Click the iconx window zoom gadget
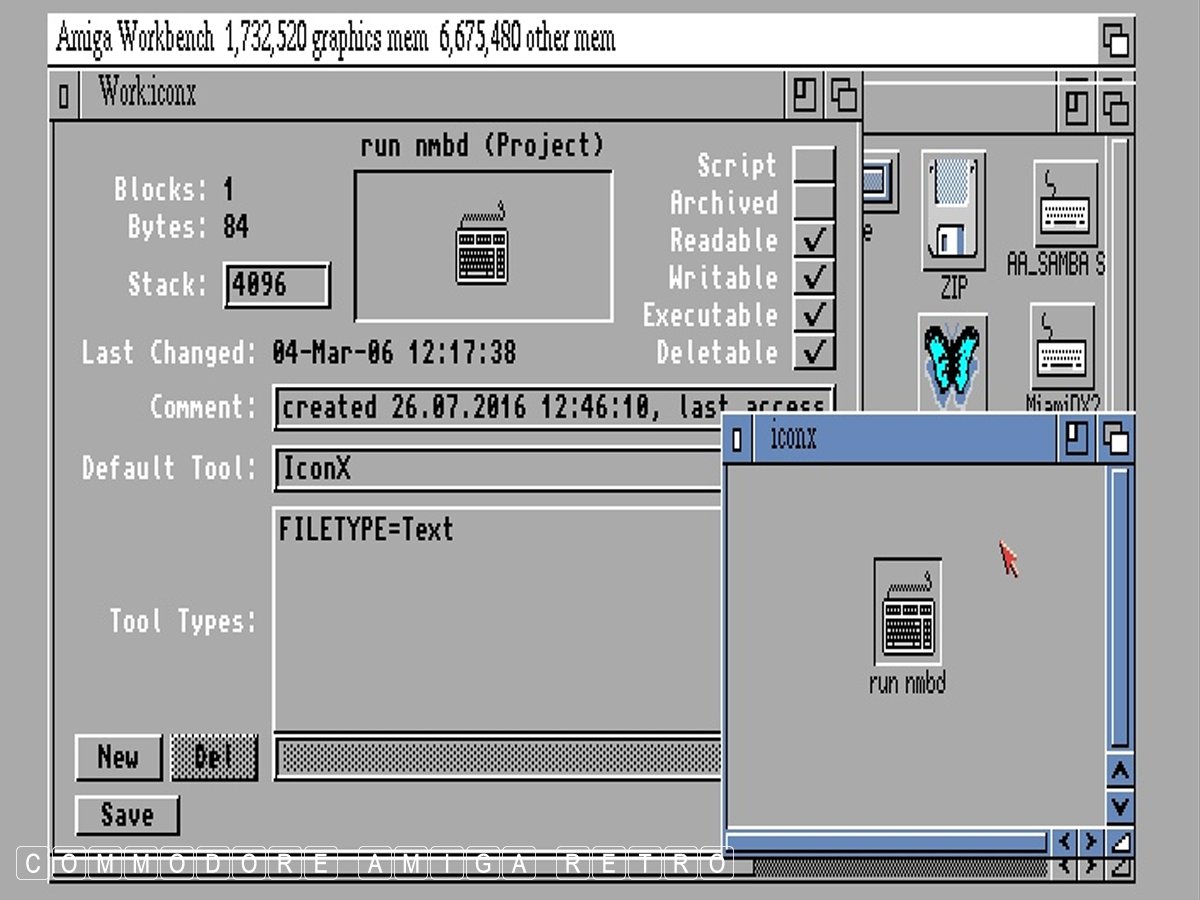The image size is (1200, 900). [1077, 439]
